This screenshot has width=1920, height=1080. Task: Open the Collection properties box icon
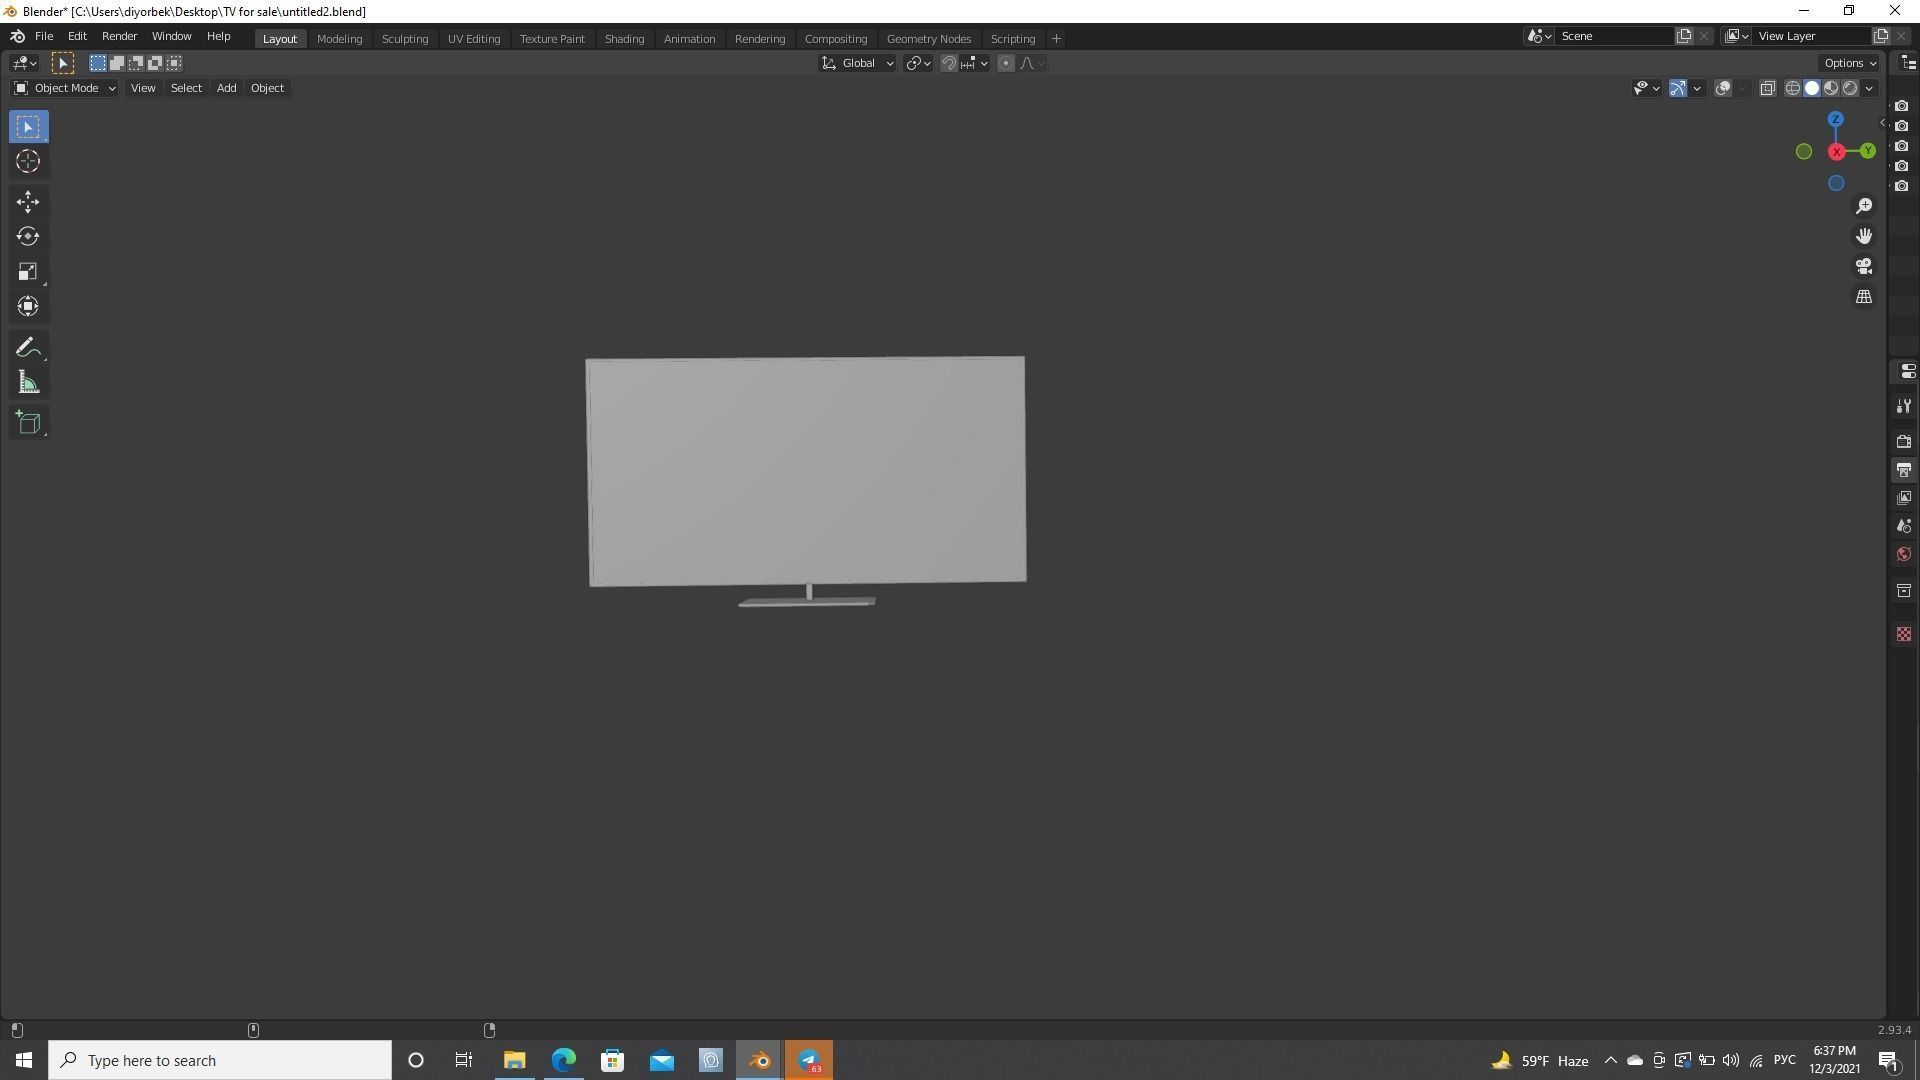coord(1903,591)
